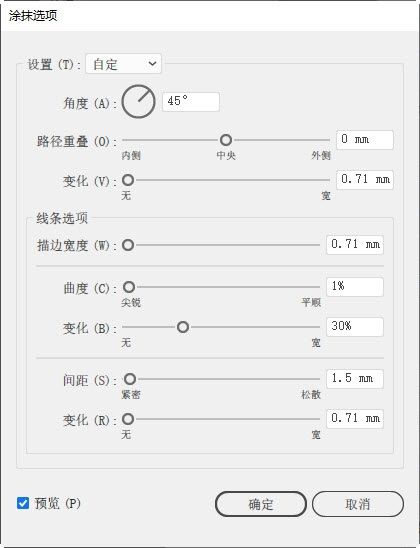Click the 取消 button
This screenshot has width=420, height=548.
357,504
